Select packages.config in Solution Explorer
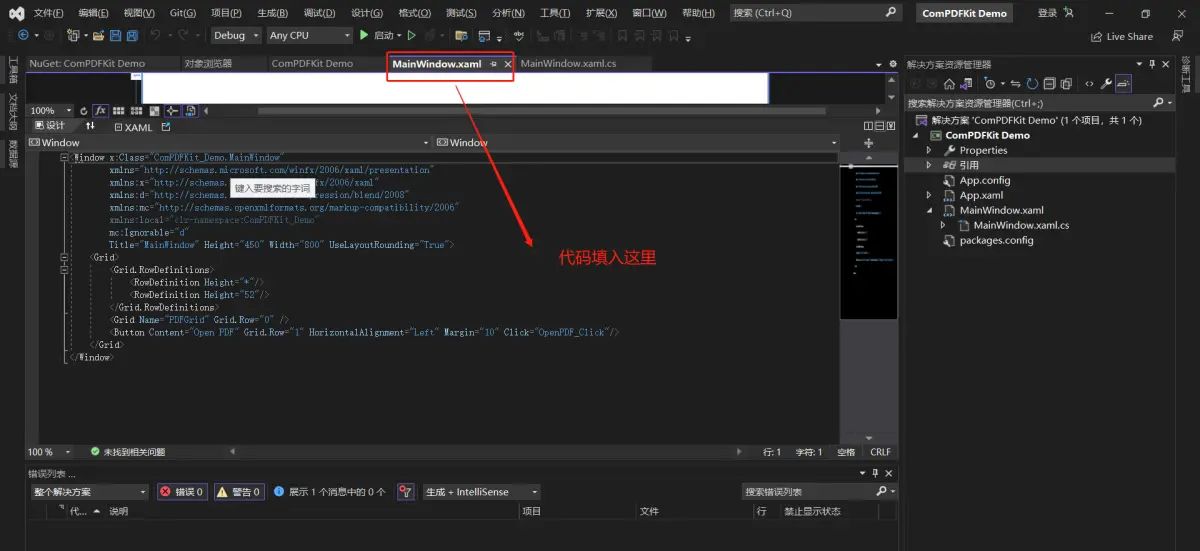1200x551 pixels. point(996,240)
